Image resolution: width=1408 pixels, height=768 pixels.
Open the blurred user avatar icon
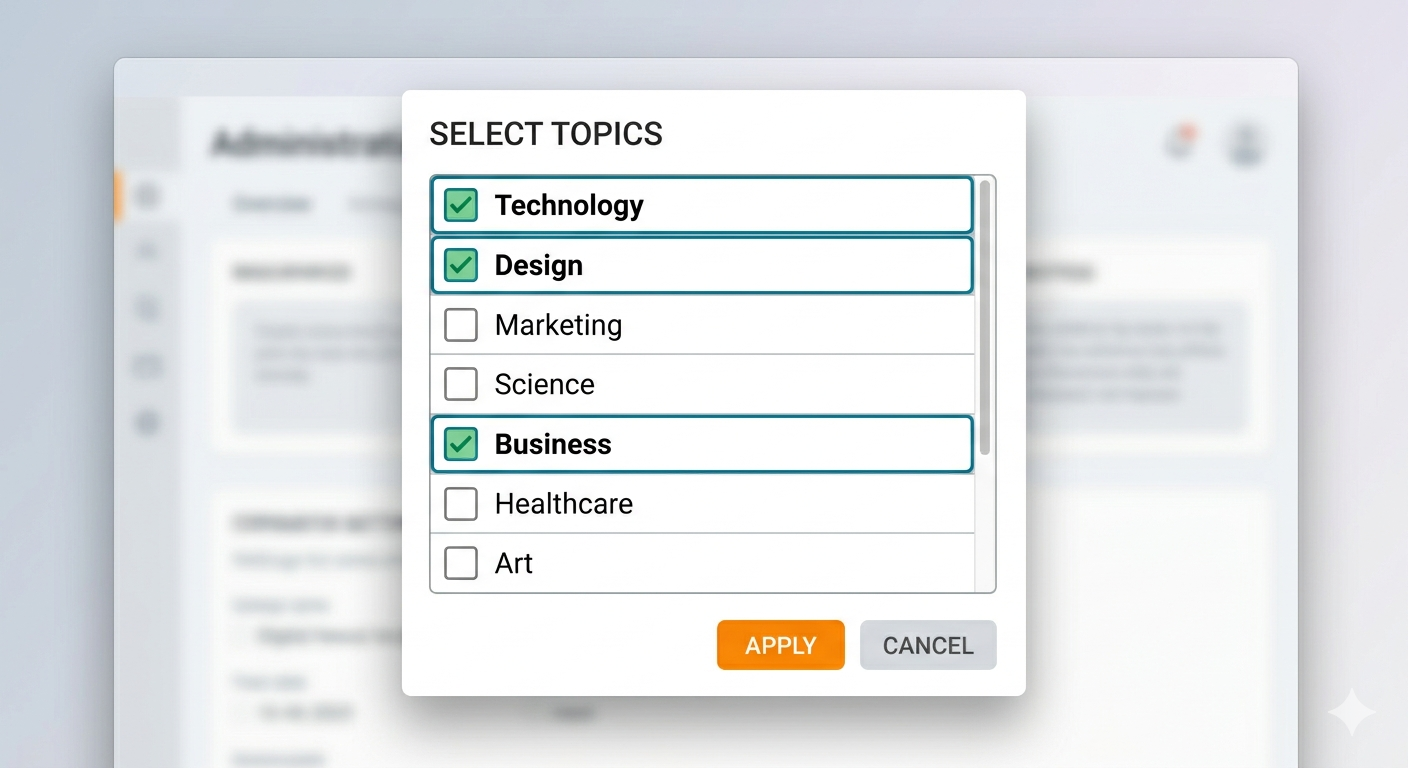1246,145
